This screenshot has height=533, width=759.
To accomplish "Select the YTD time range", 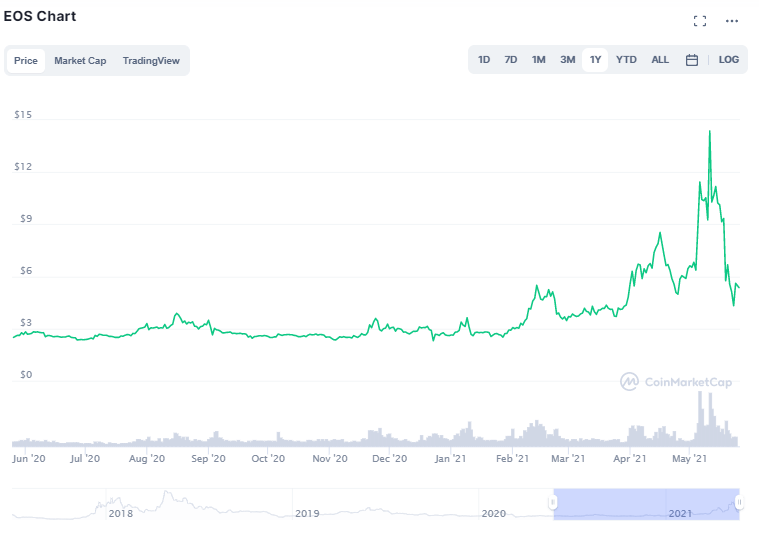I will tap(626, 60).
